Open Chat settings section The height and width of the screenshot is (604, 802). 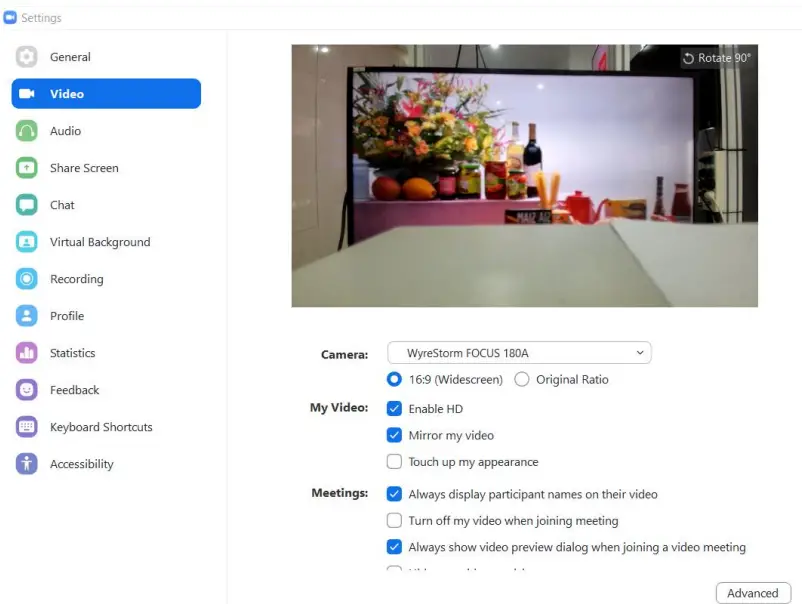pos(106,205)
